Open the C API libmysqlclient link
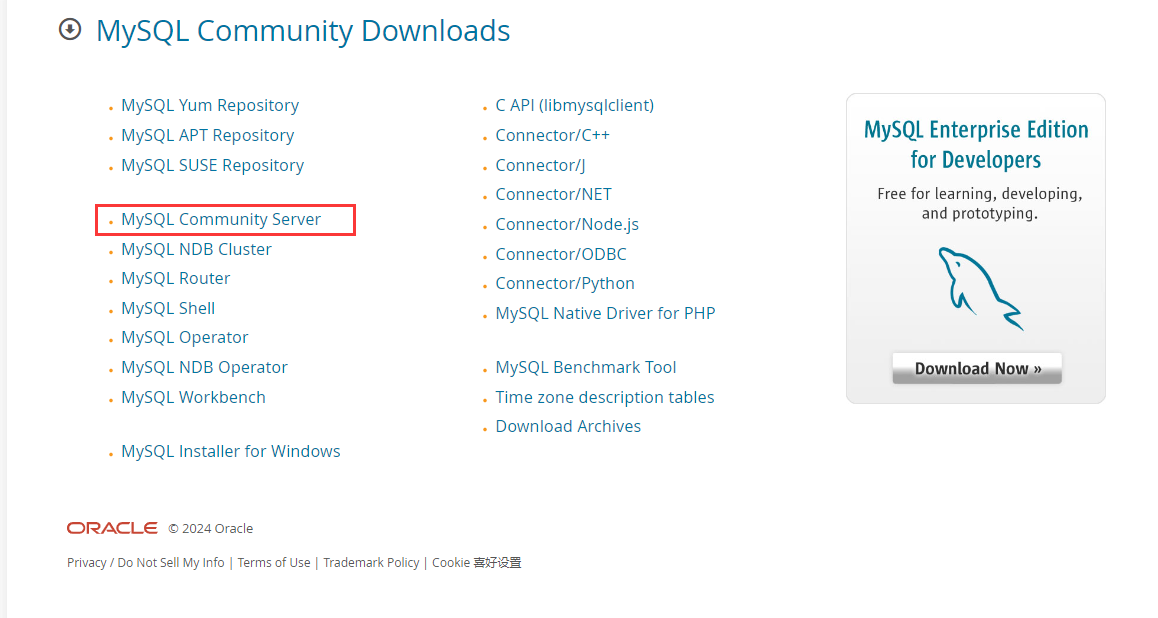 [574, 105]
